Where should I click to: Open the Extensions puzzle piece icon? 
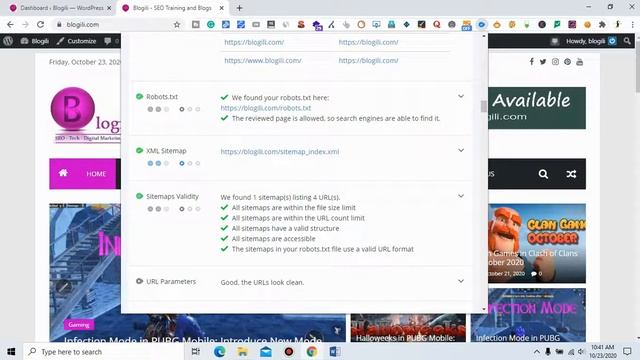tap(602, 24)
